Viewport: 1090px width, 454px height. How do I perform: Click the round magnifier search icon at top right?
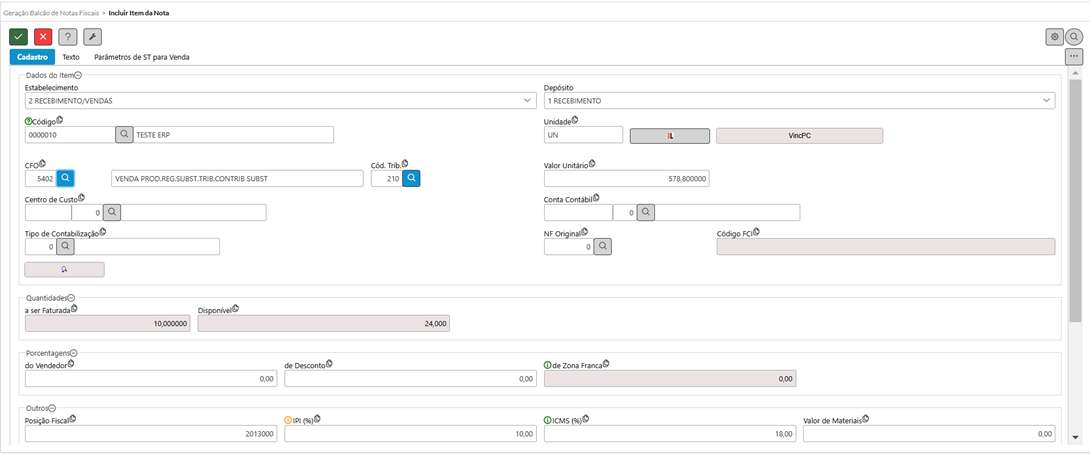[x=1074, y=36]
